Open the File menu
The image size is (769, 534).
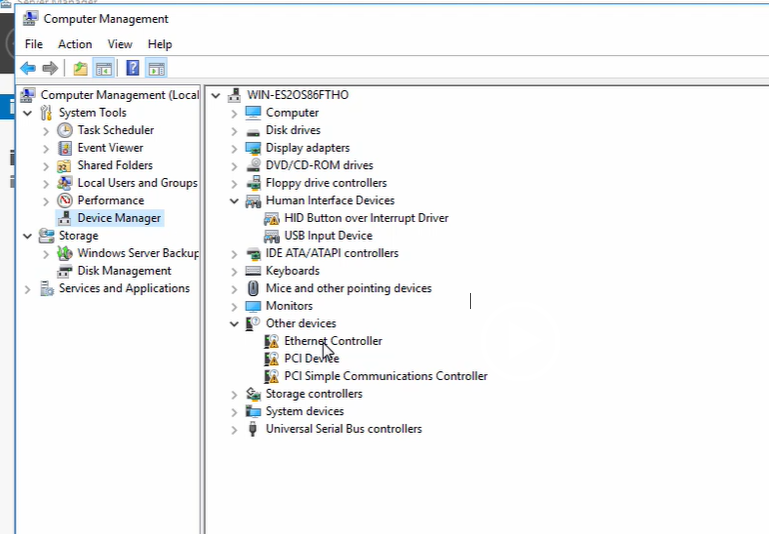34,44
